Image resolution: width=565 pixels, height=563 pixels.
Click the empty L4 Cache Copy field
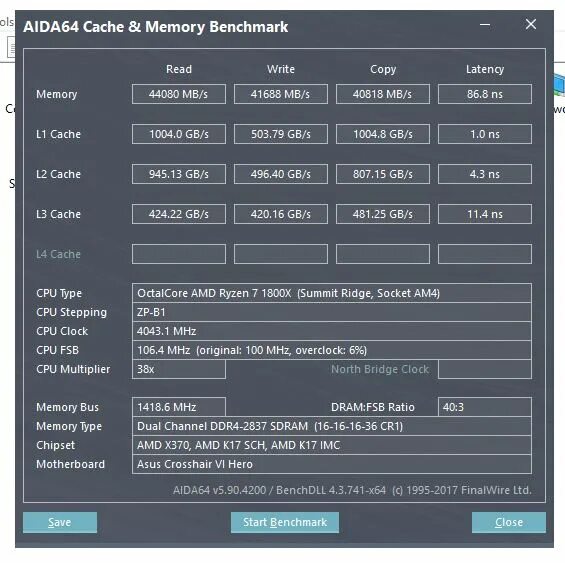click(x=383, y=254)
